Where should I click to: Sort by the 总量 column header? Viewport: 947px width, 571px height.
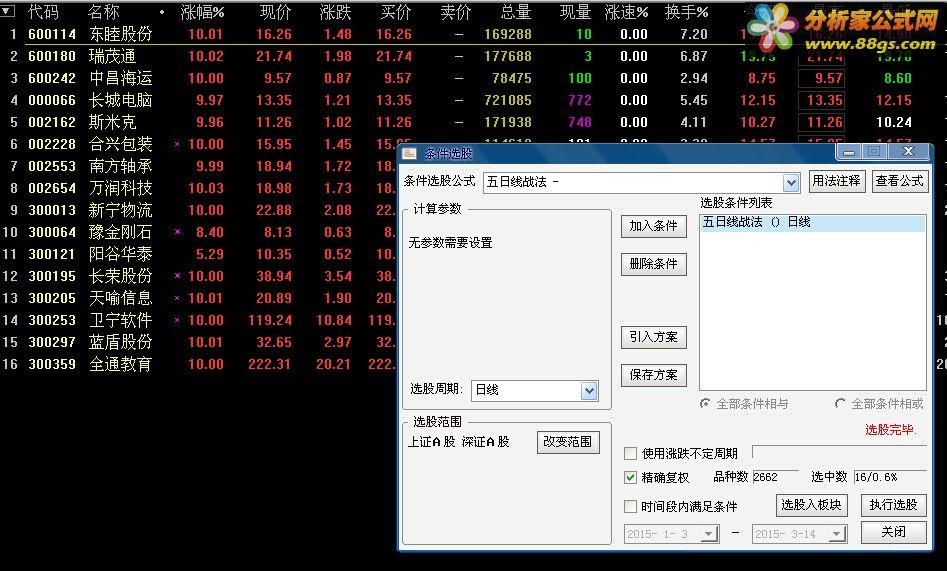(516, 11)
